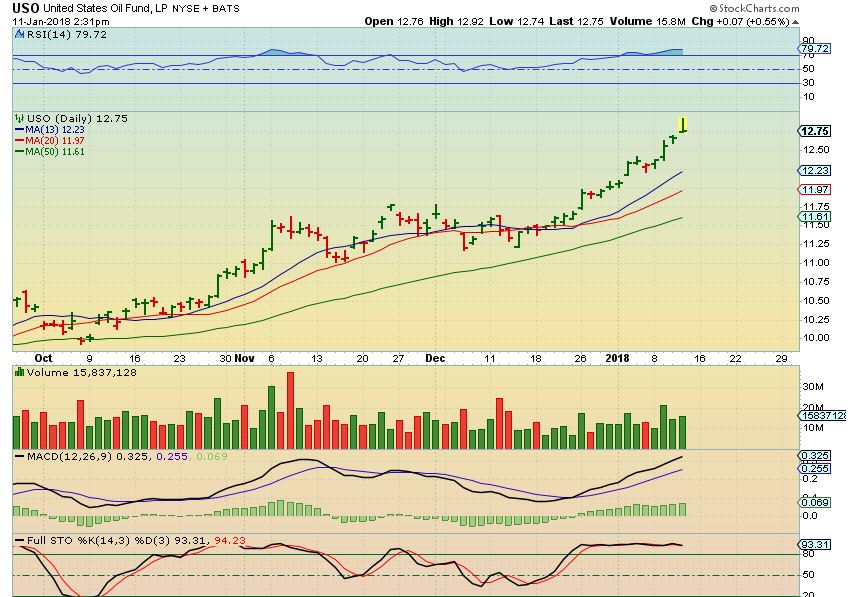Click the USO Daily candlestick legend icon
Image resolution: width=856 pixels, height=597 pixels.
coord(20,118)
